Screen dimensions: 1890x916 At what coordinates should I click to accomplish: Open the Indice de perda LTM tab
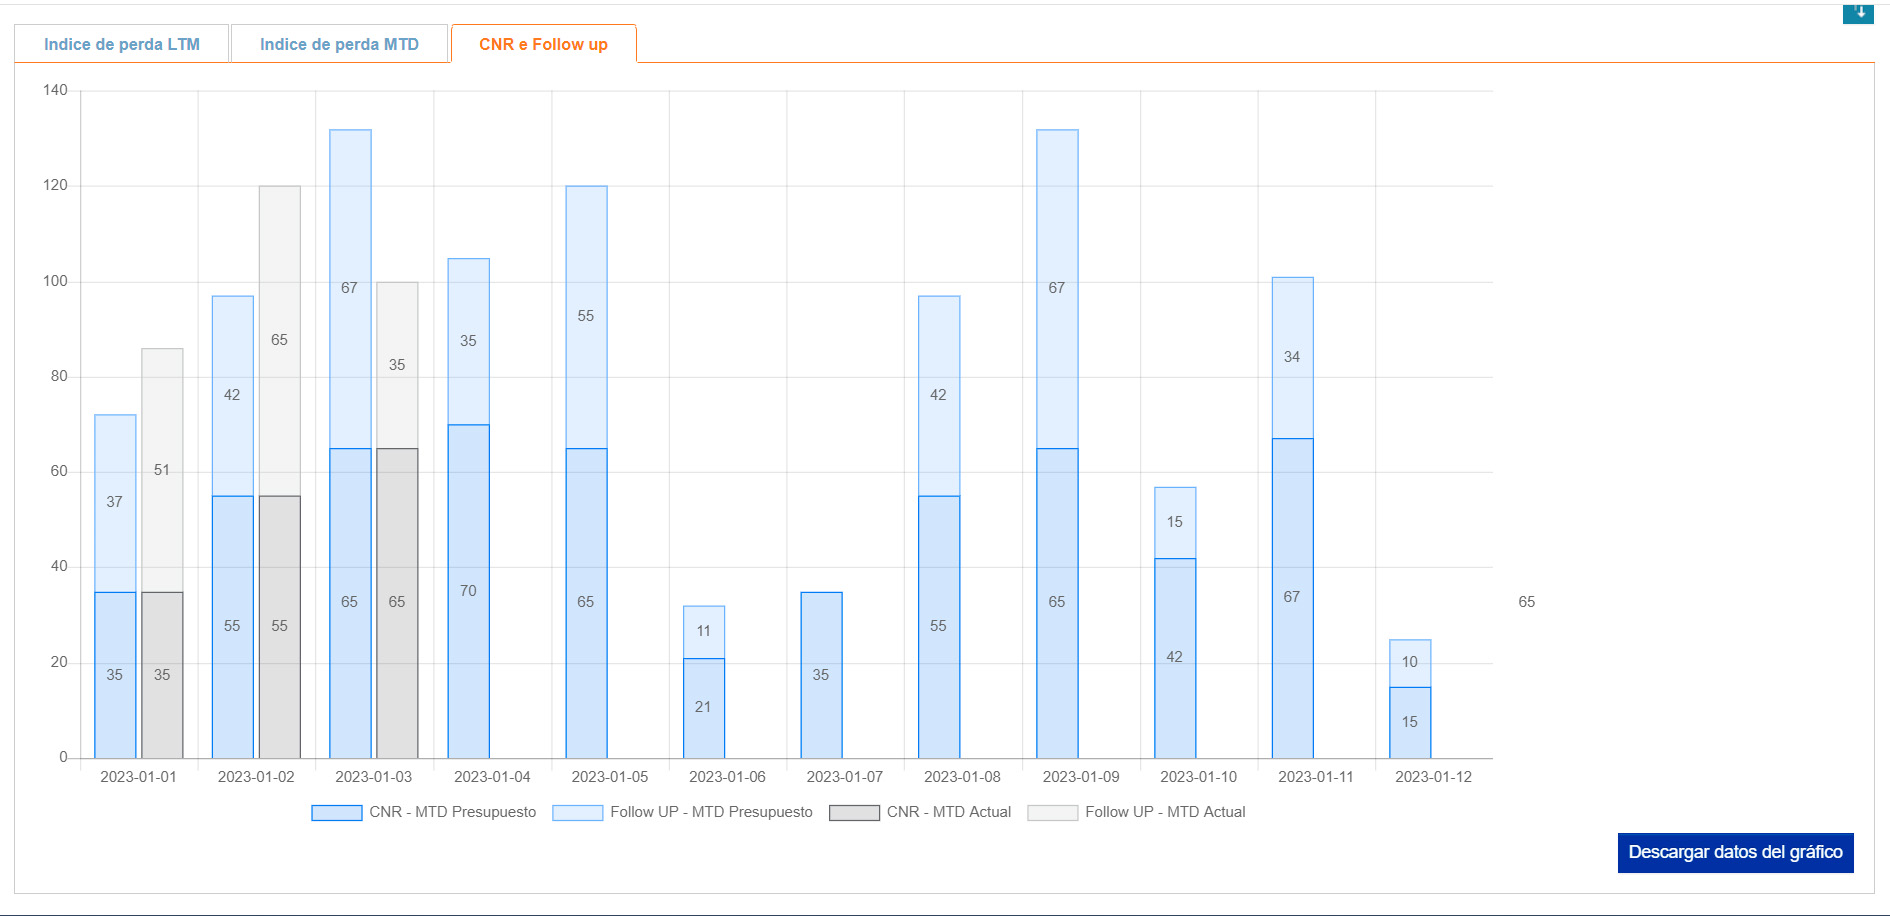[x=122, y=44]
